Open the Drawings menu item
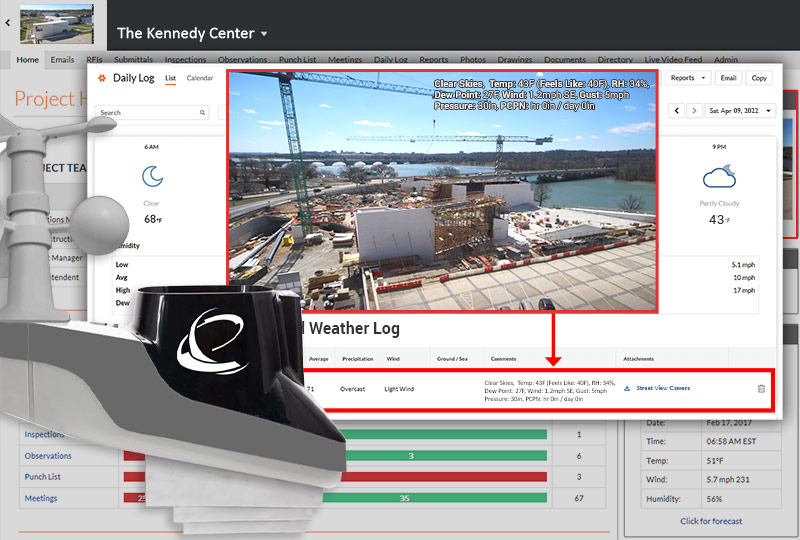 (x=515, y=60)
